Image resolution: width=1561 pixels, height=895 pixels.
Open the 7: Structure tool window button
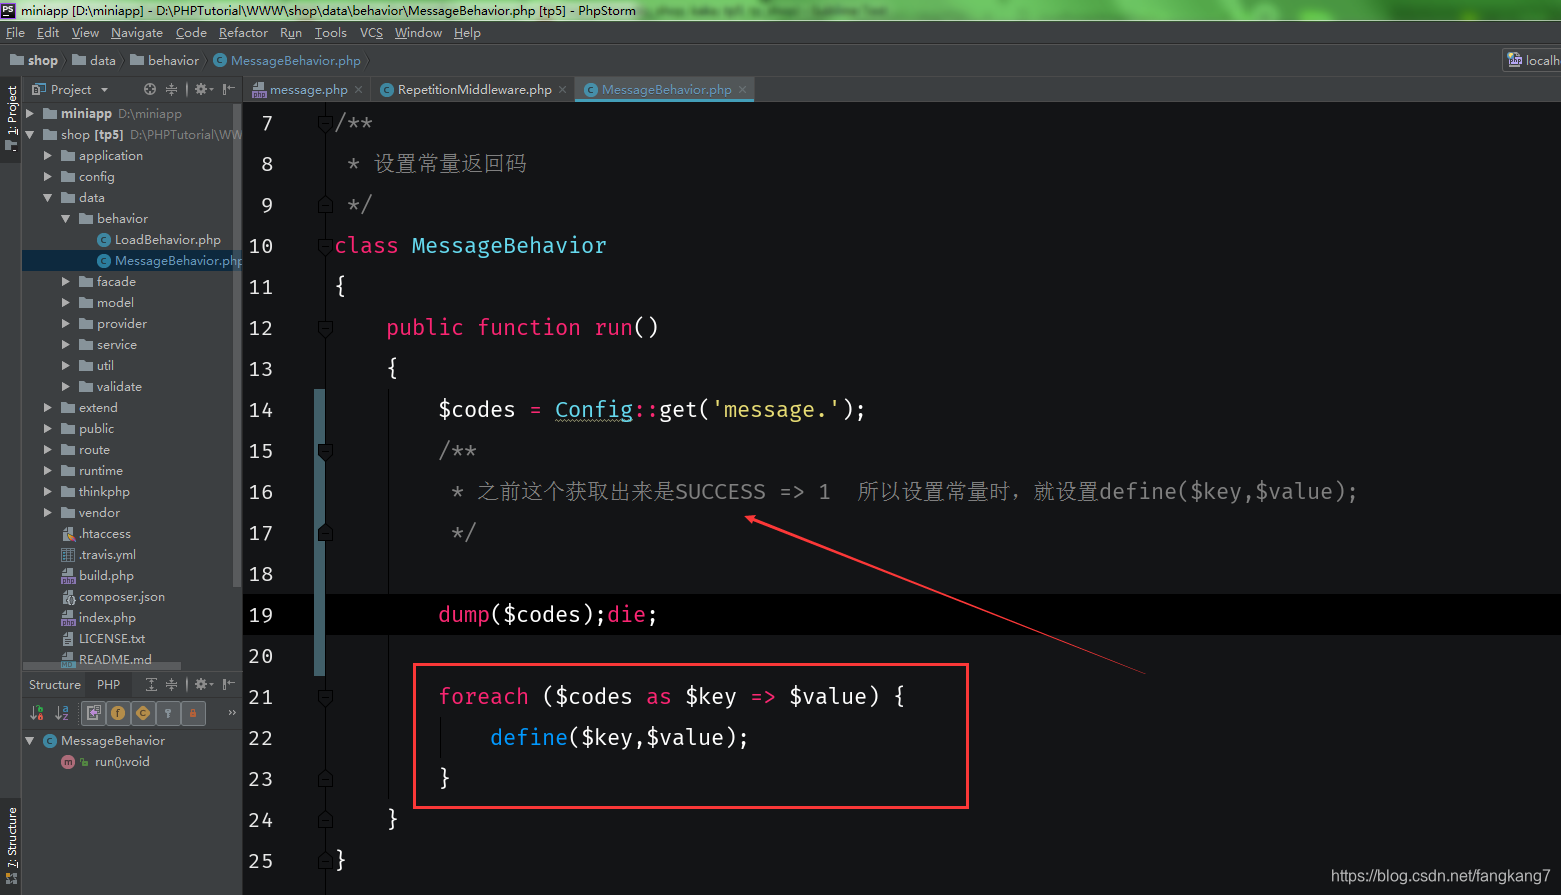click(11, 845)
